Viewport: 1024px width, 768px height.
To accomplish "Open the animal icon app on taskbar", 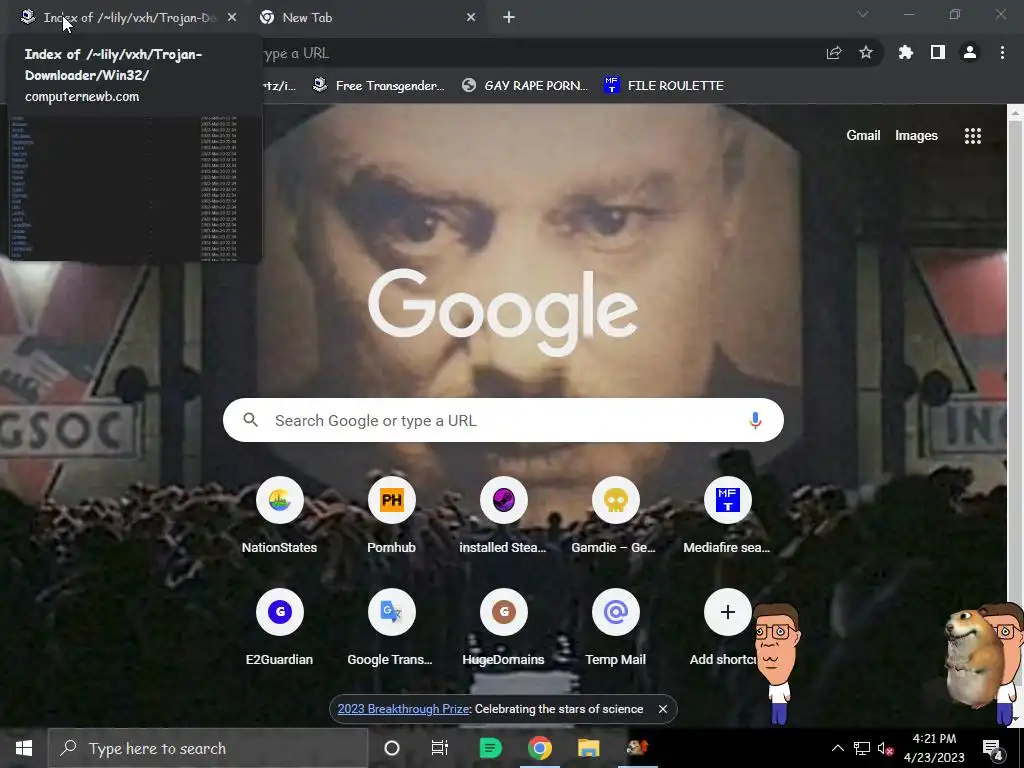I will [x=637, y=748].
